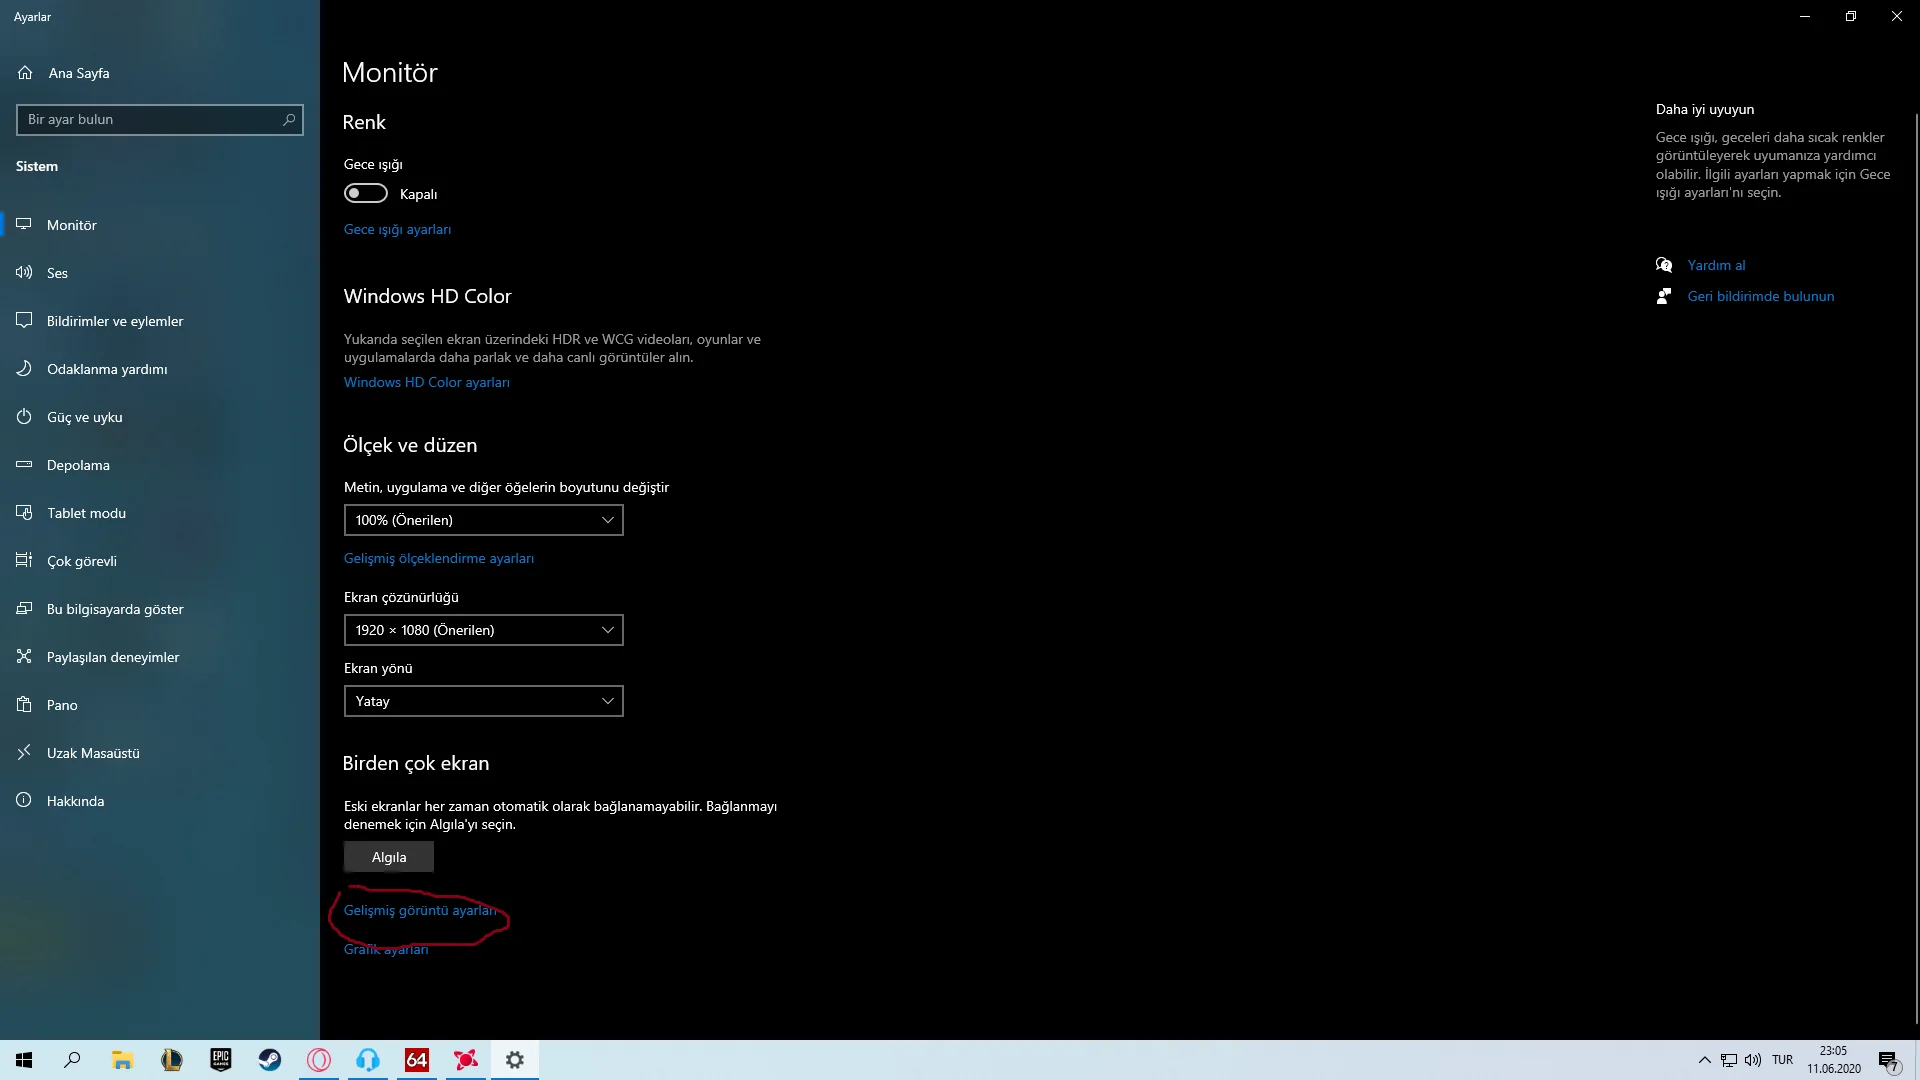Viewport: 1920px width, 1080px height.
Task: Open Steam from the taskbar
Action: coord(269,1059)
